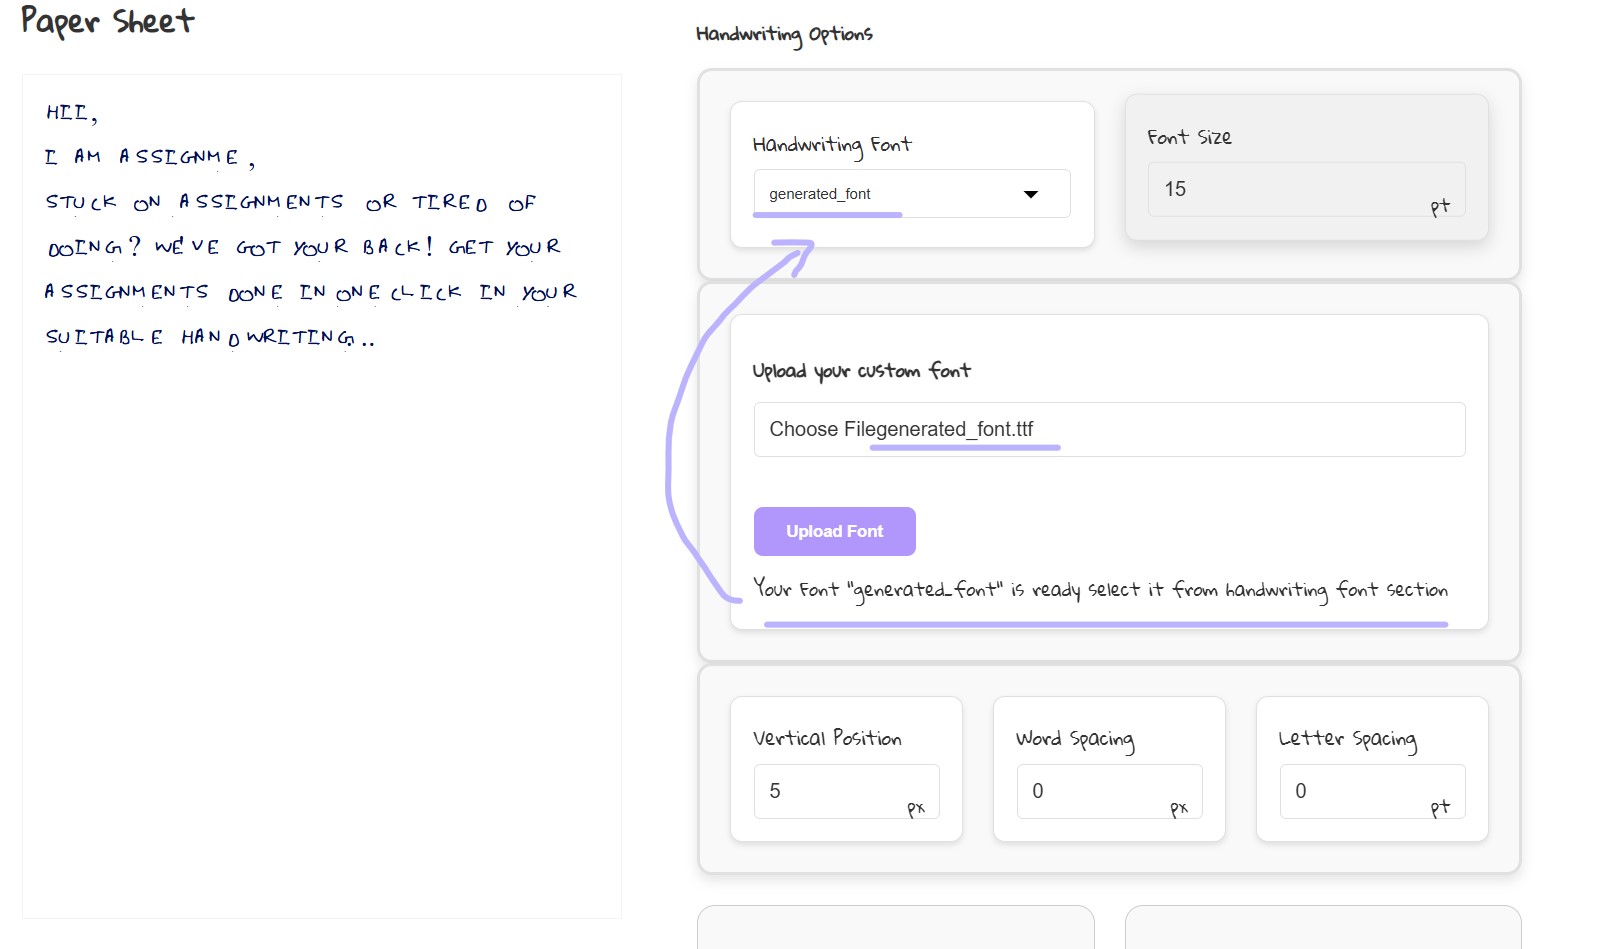Click the Letter Spacing label

point(1347,739)
